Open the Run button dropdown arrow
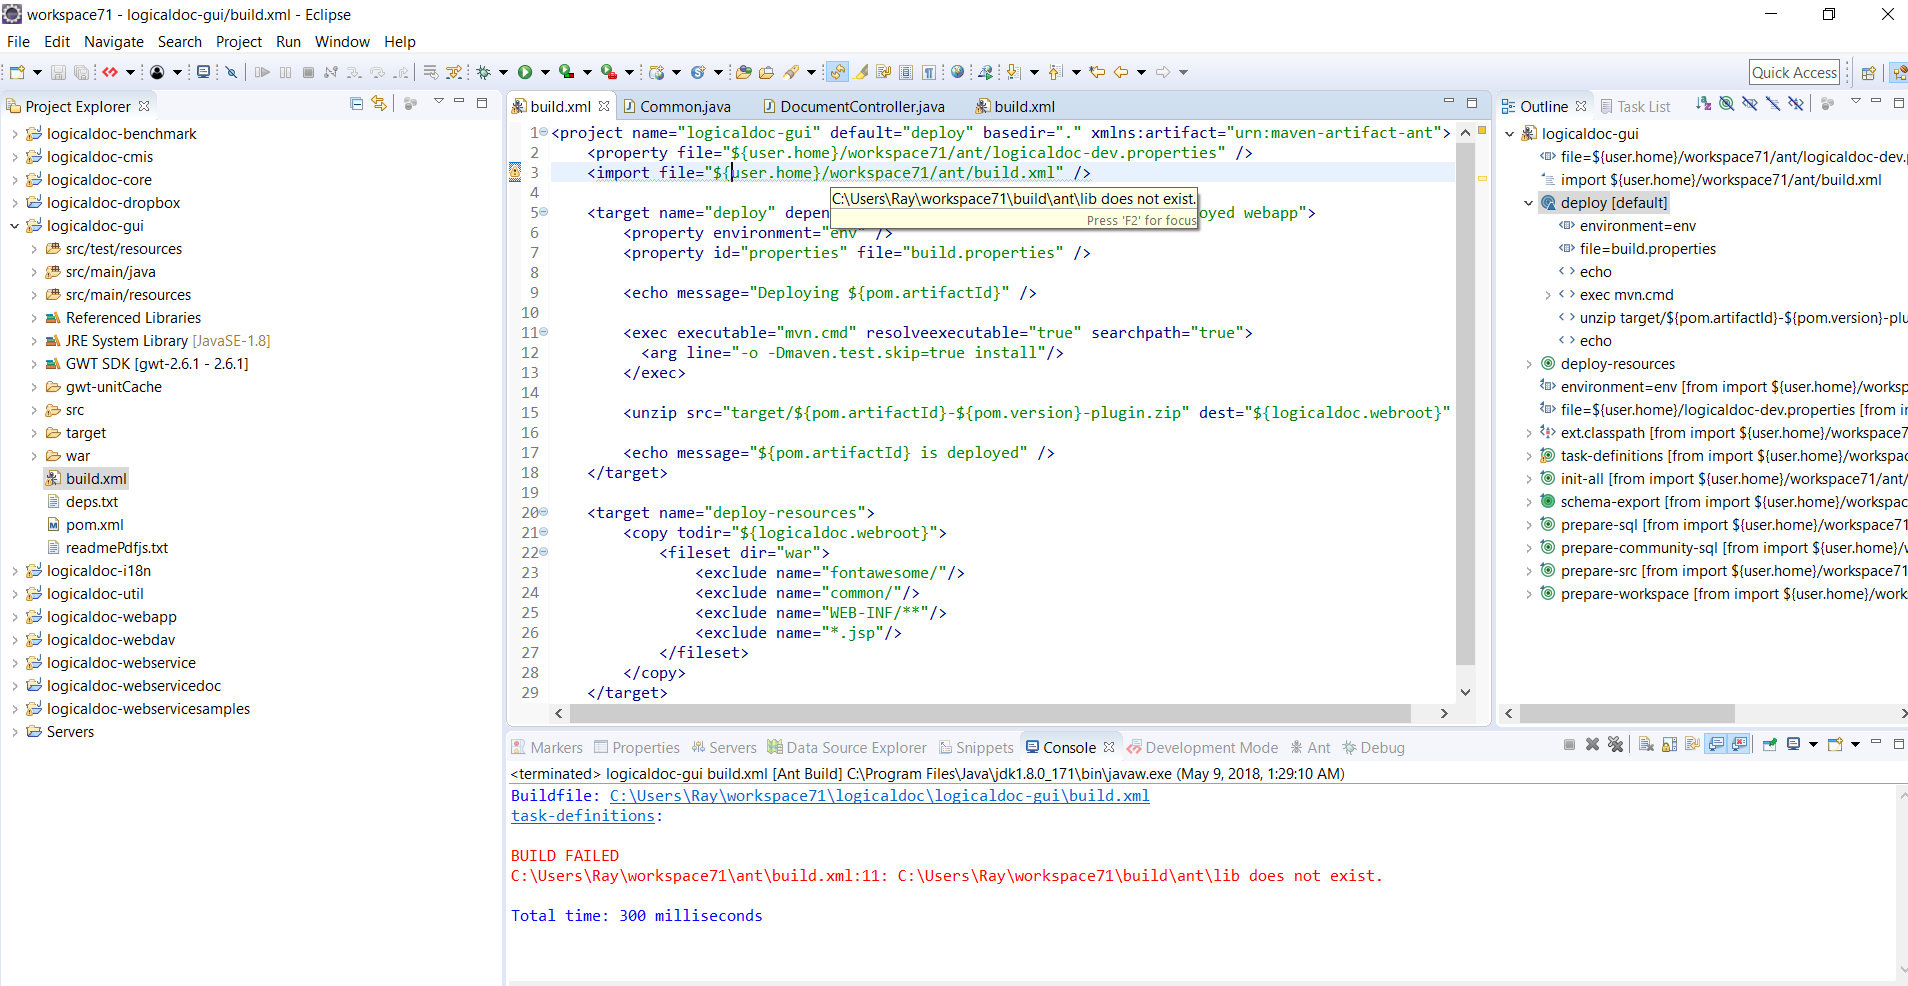 (x=545, y=72)
